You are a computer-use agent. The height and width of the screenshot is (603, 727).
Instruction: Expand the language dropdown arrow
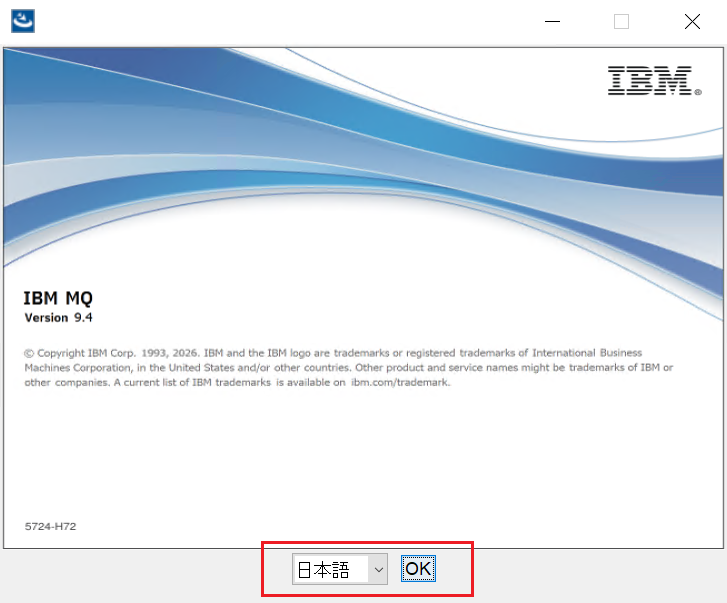[x=378, y=569]
